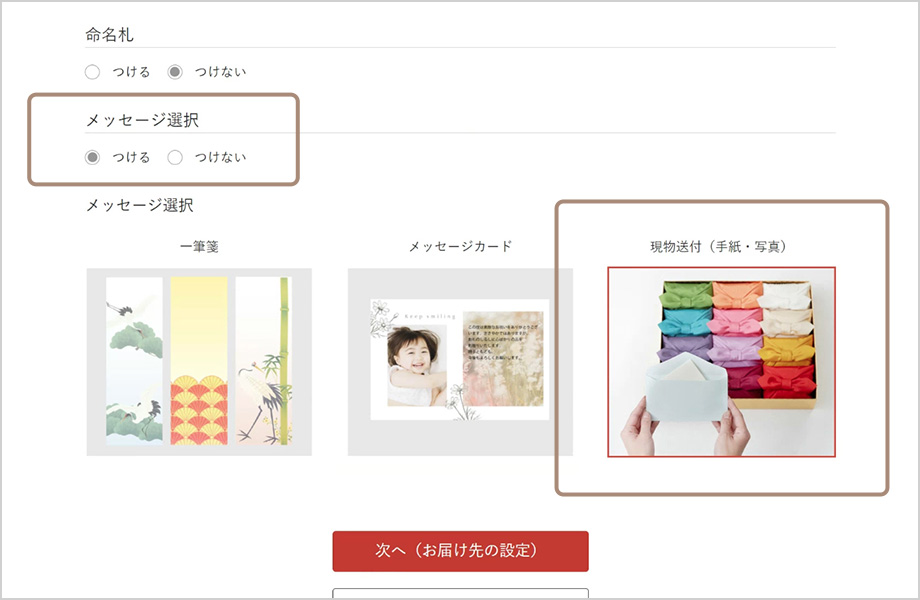This screenshot has width=920, height=600.
Task: Choose "つける" radio under メッセージ選択
Action: [x=92, y=157]
